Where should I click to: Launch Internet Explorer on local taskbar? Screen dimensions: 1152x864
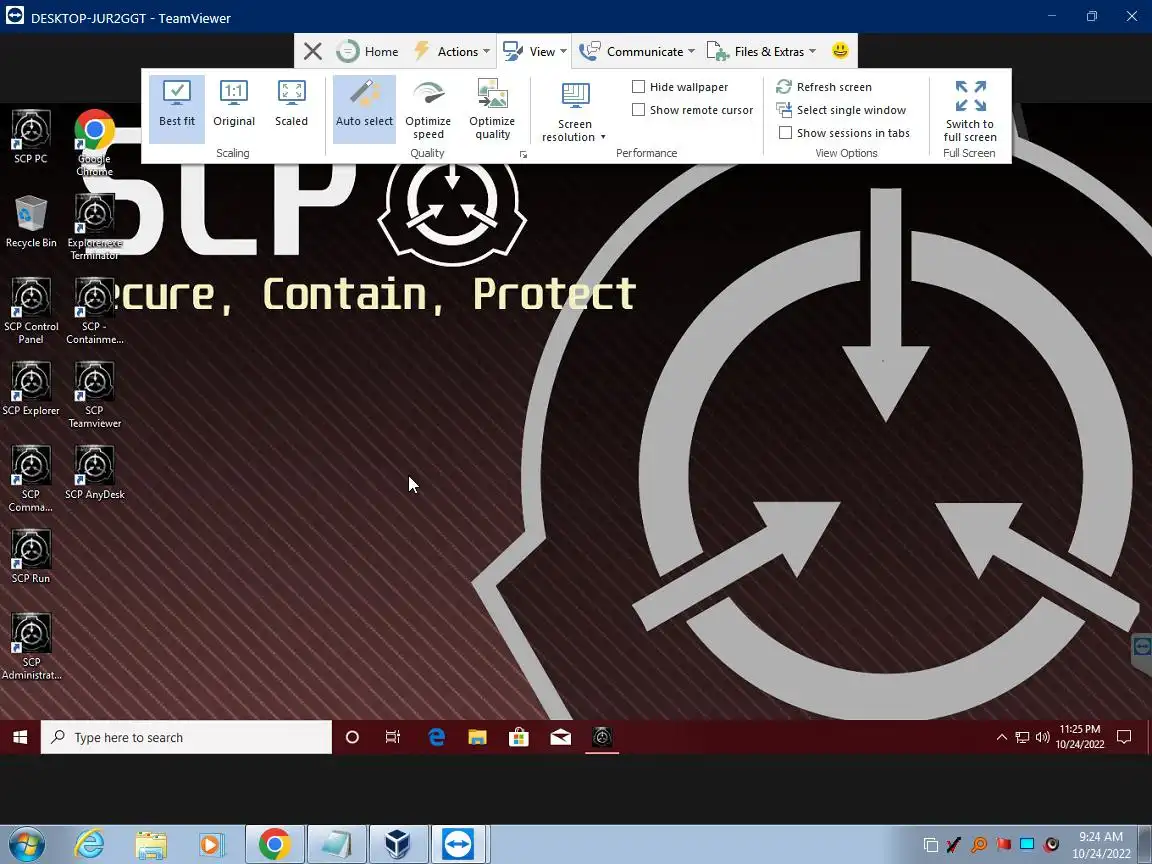point(89,844)
